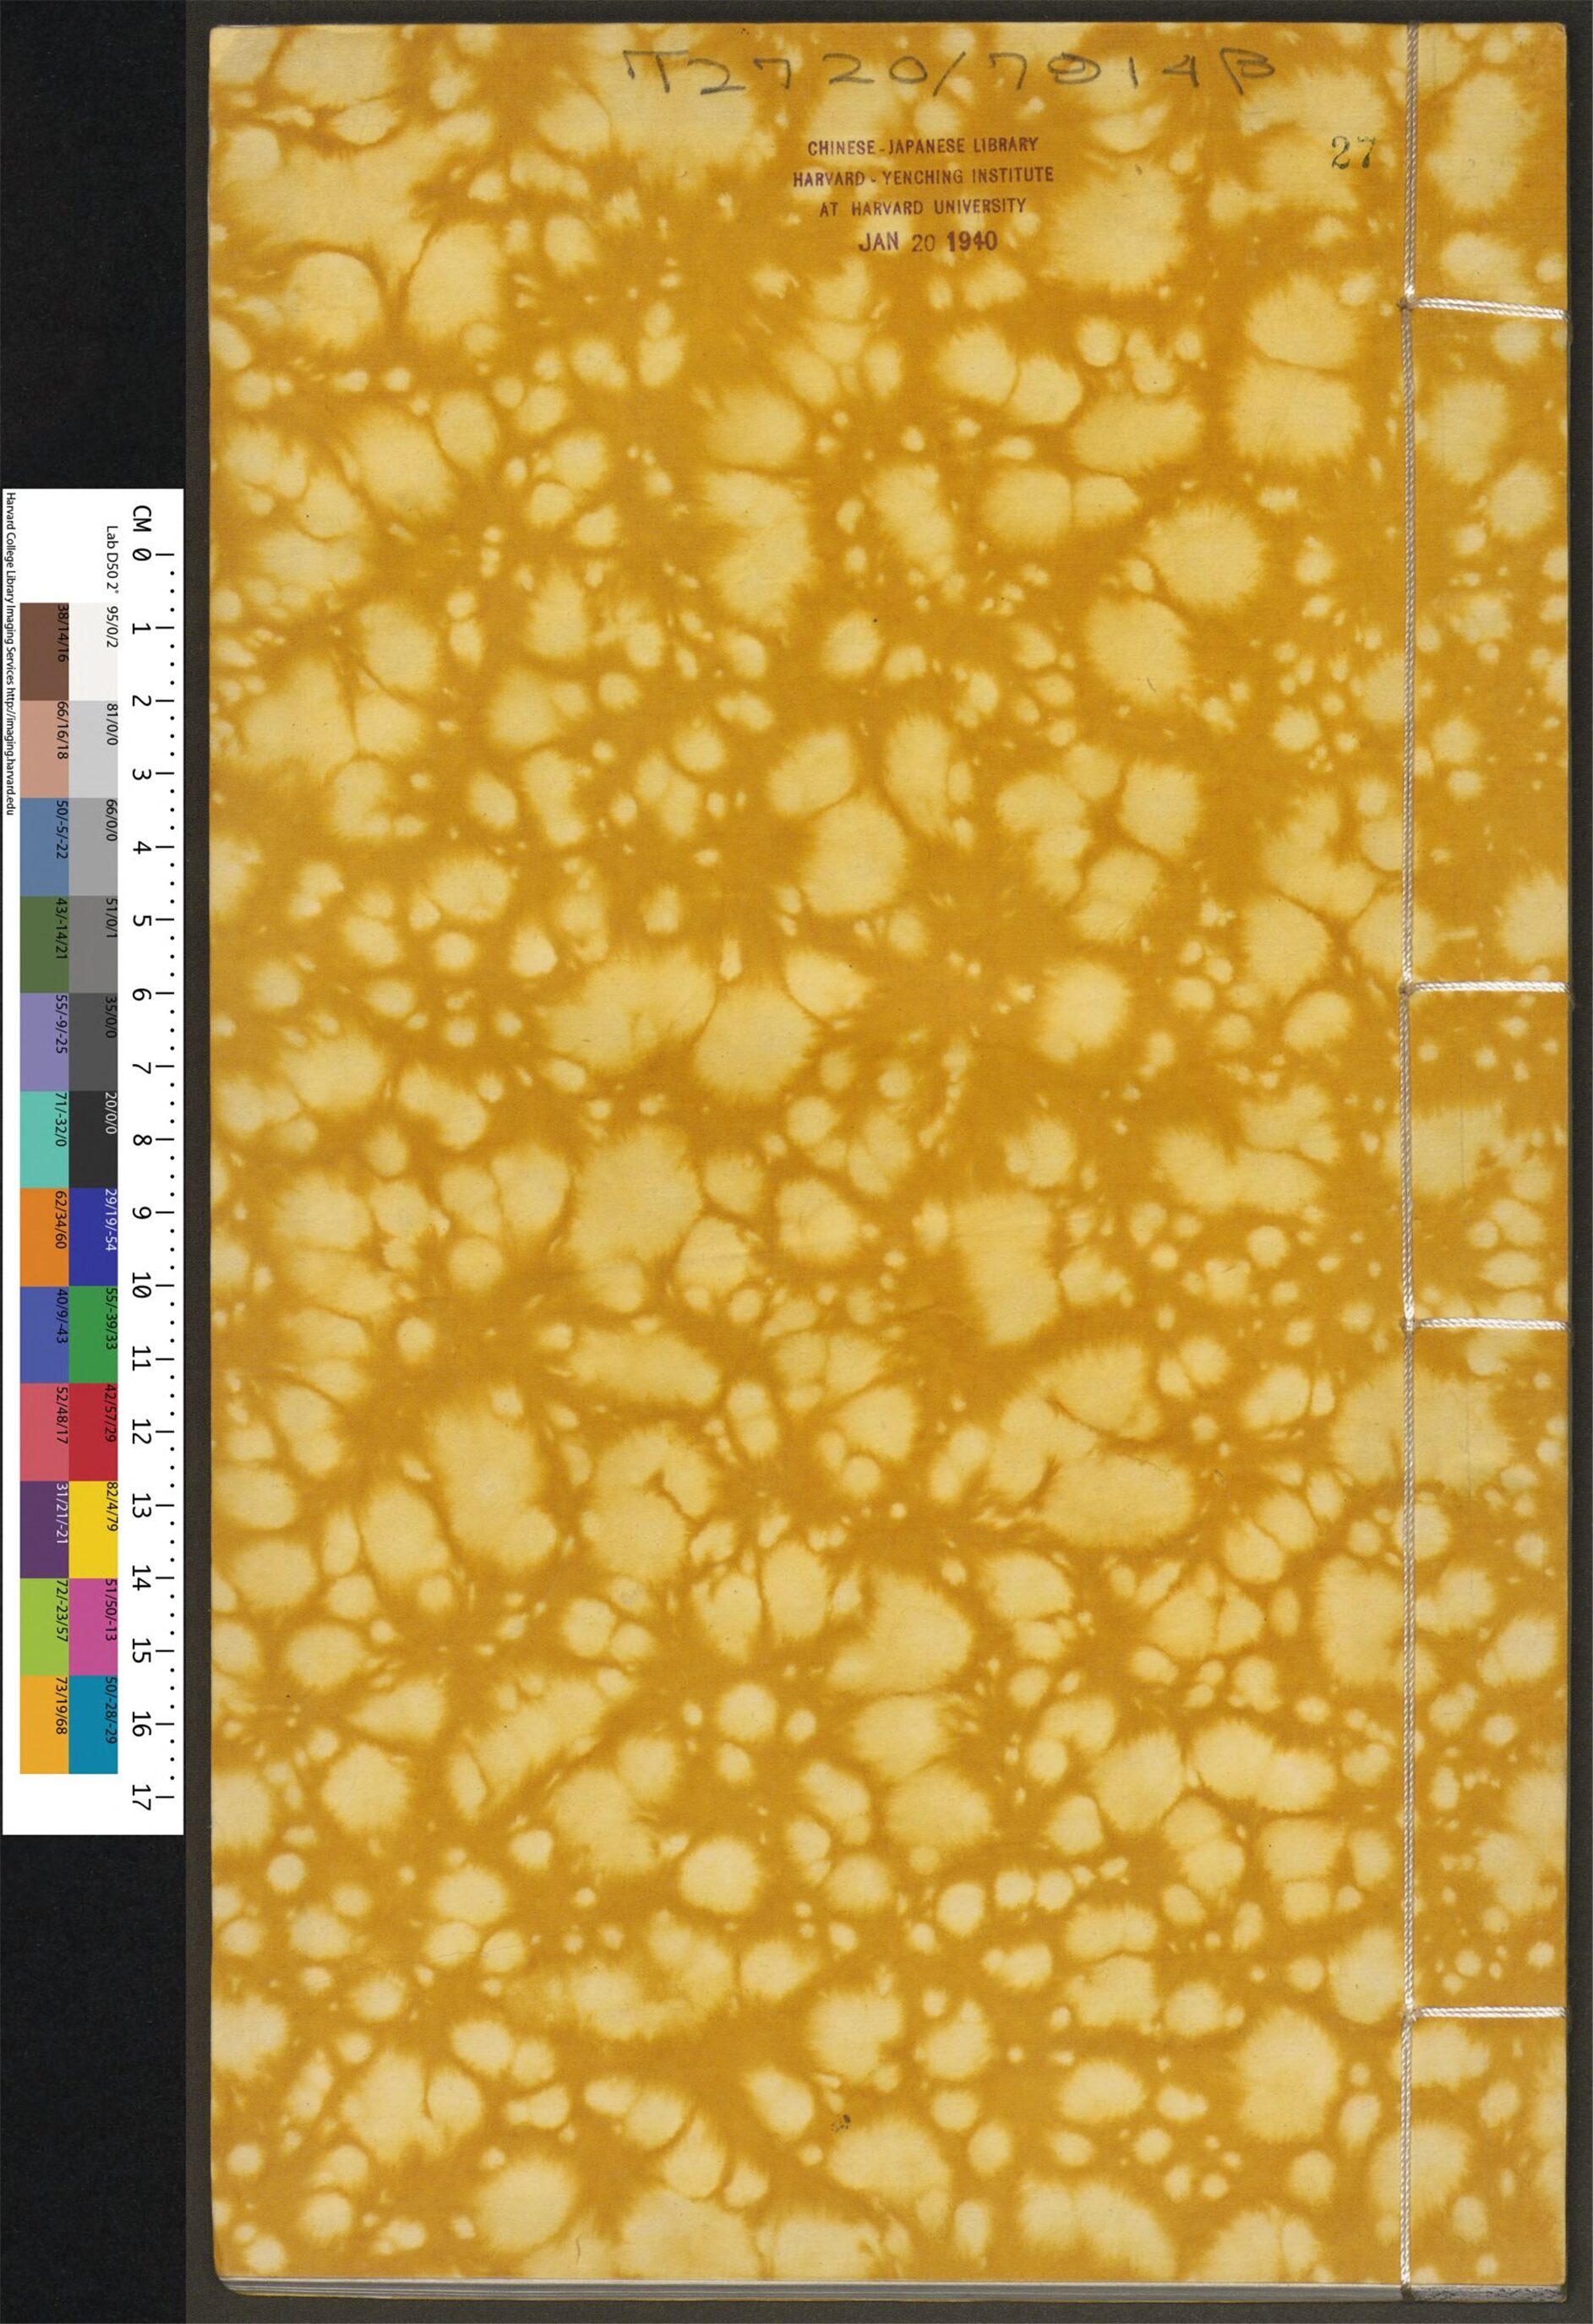Image resolution: width=1593 pixels, height=2324 pixels.
Task: Select the rose swatch labeled 52/48/17
Action: click(x=44, y=1432)
